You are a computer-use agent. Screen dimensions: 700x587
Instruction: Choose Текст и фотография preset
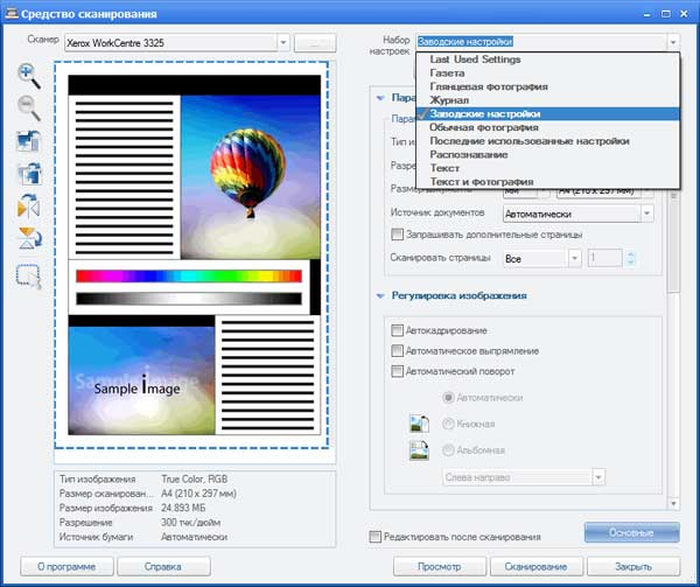(x=482, y=182)
